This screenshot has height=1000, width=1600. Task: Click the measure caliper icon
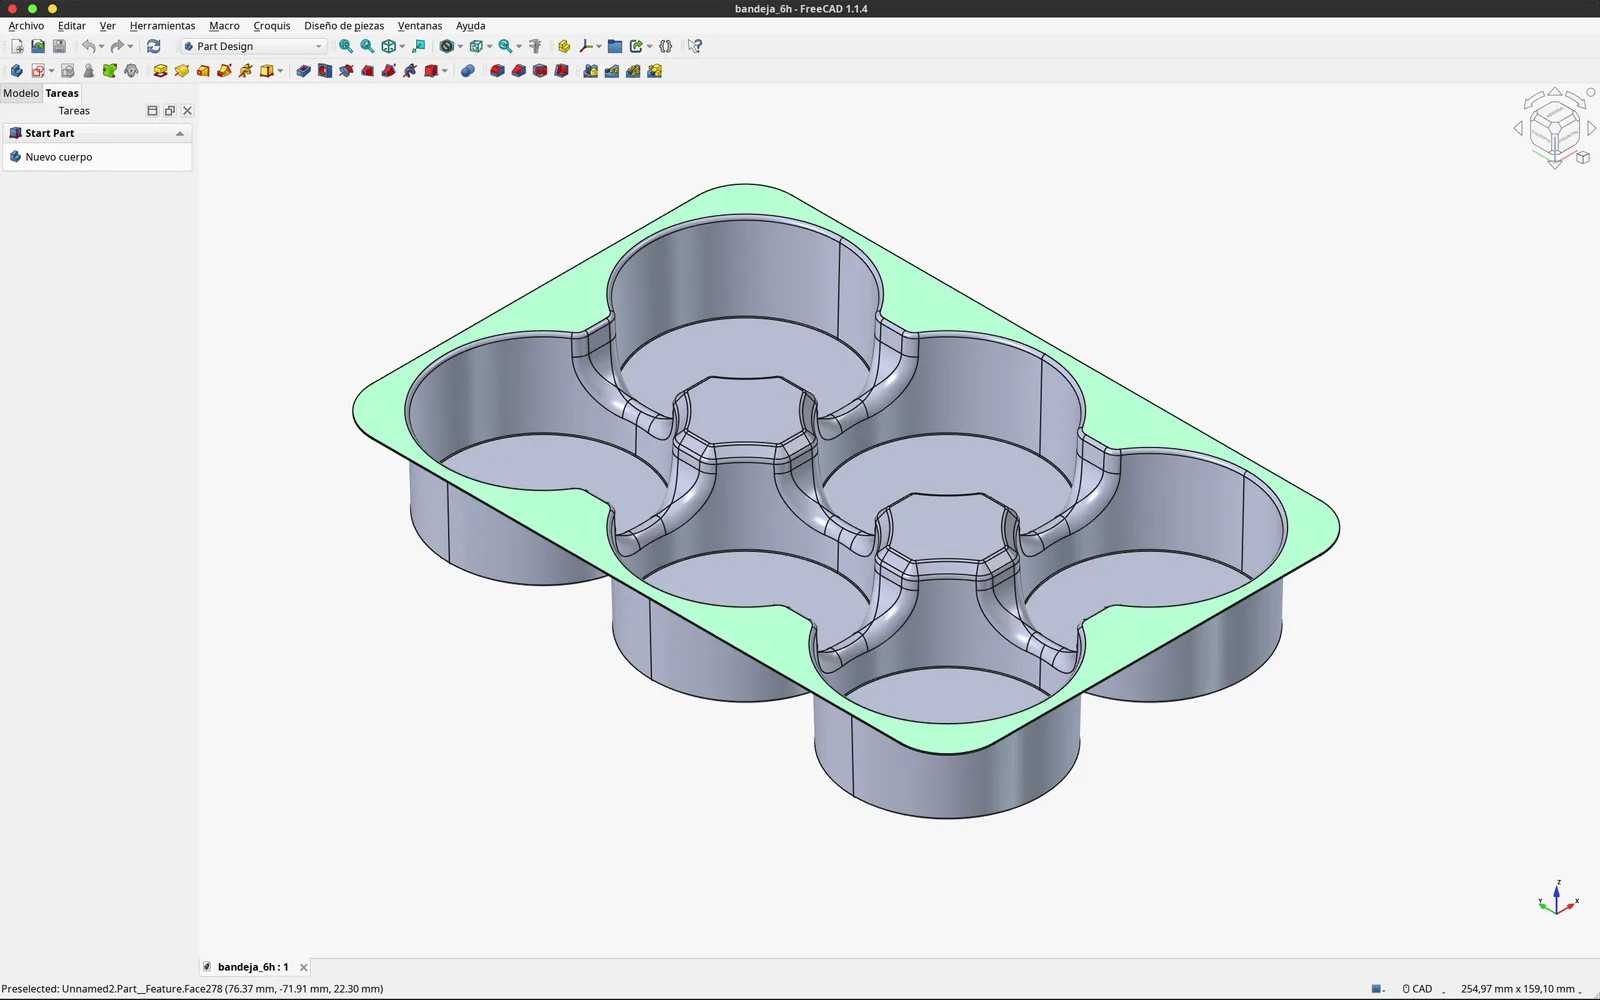coord(535,46)
